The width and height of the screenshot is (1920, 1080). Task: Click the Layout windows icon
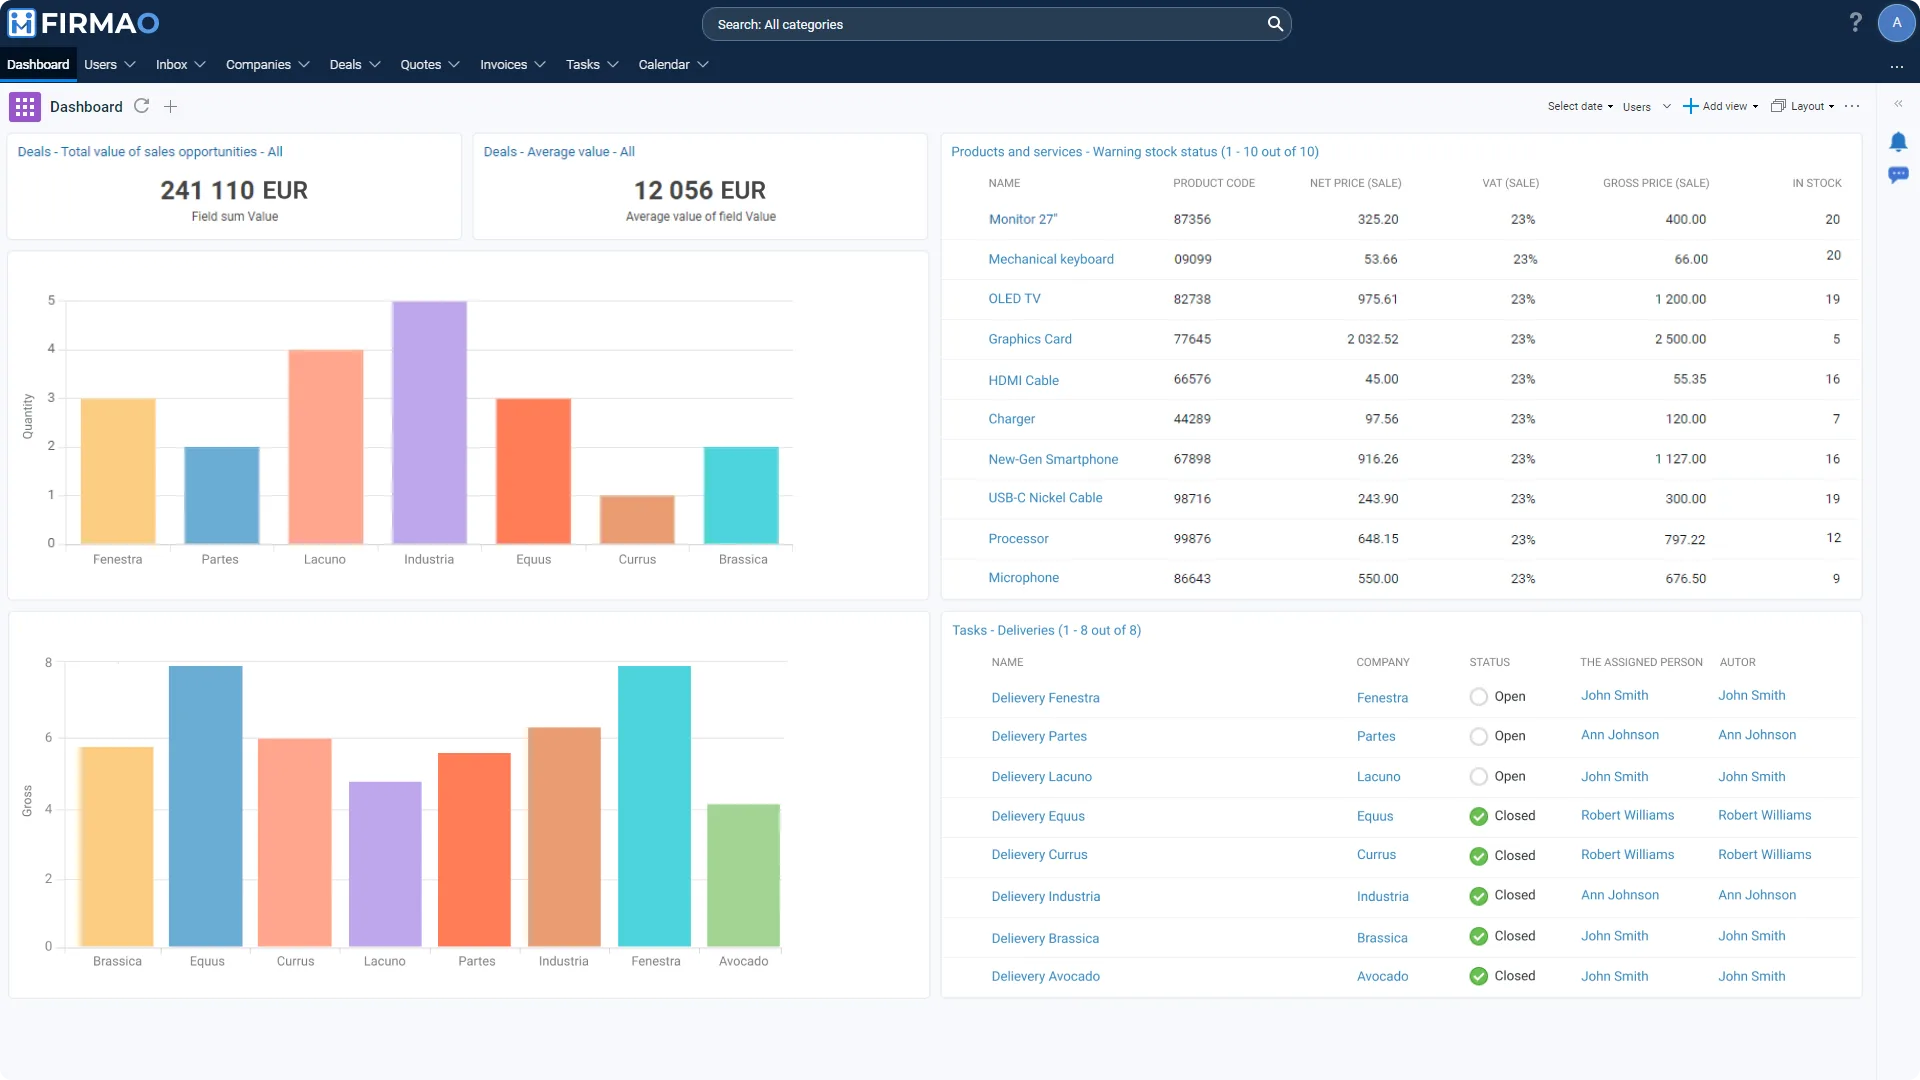[1778, 106]
